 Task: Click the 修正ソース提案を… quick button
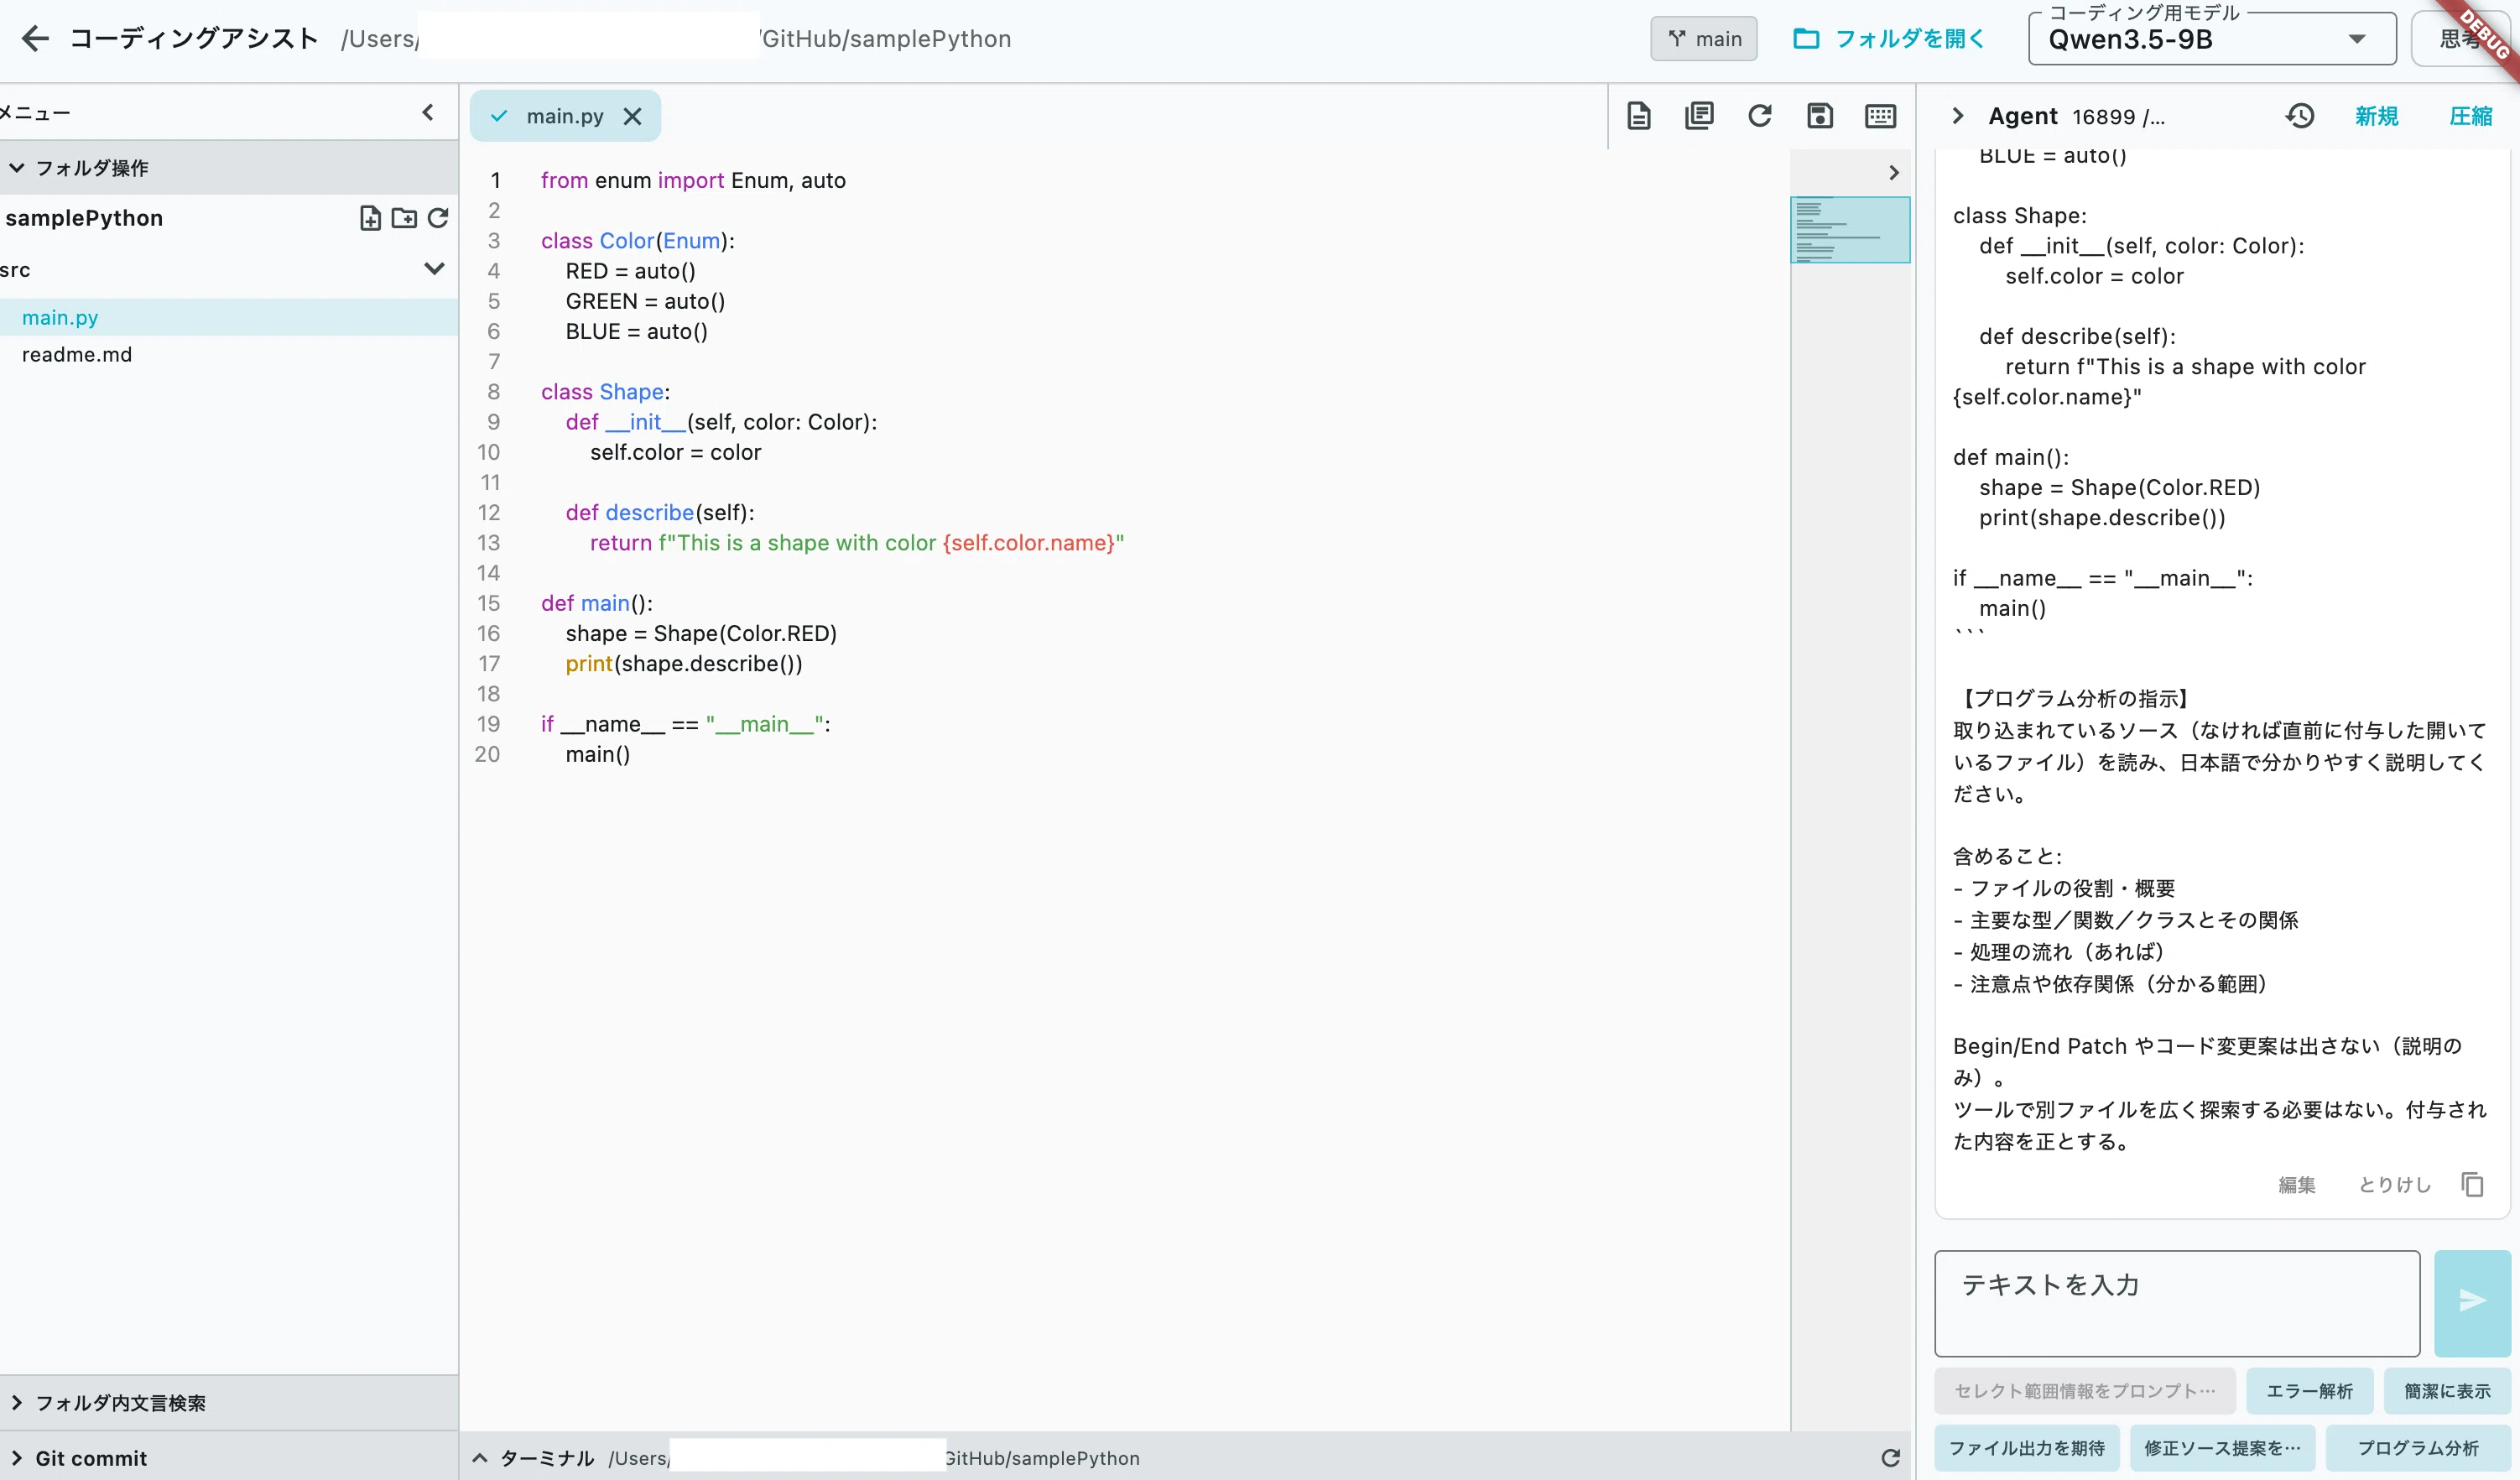(x=2222, y=1448)
